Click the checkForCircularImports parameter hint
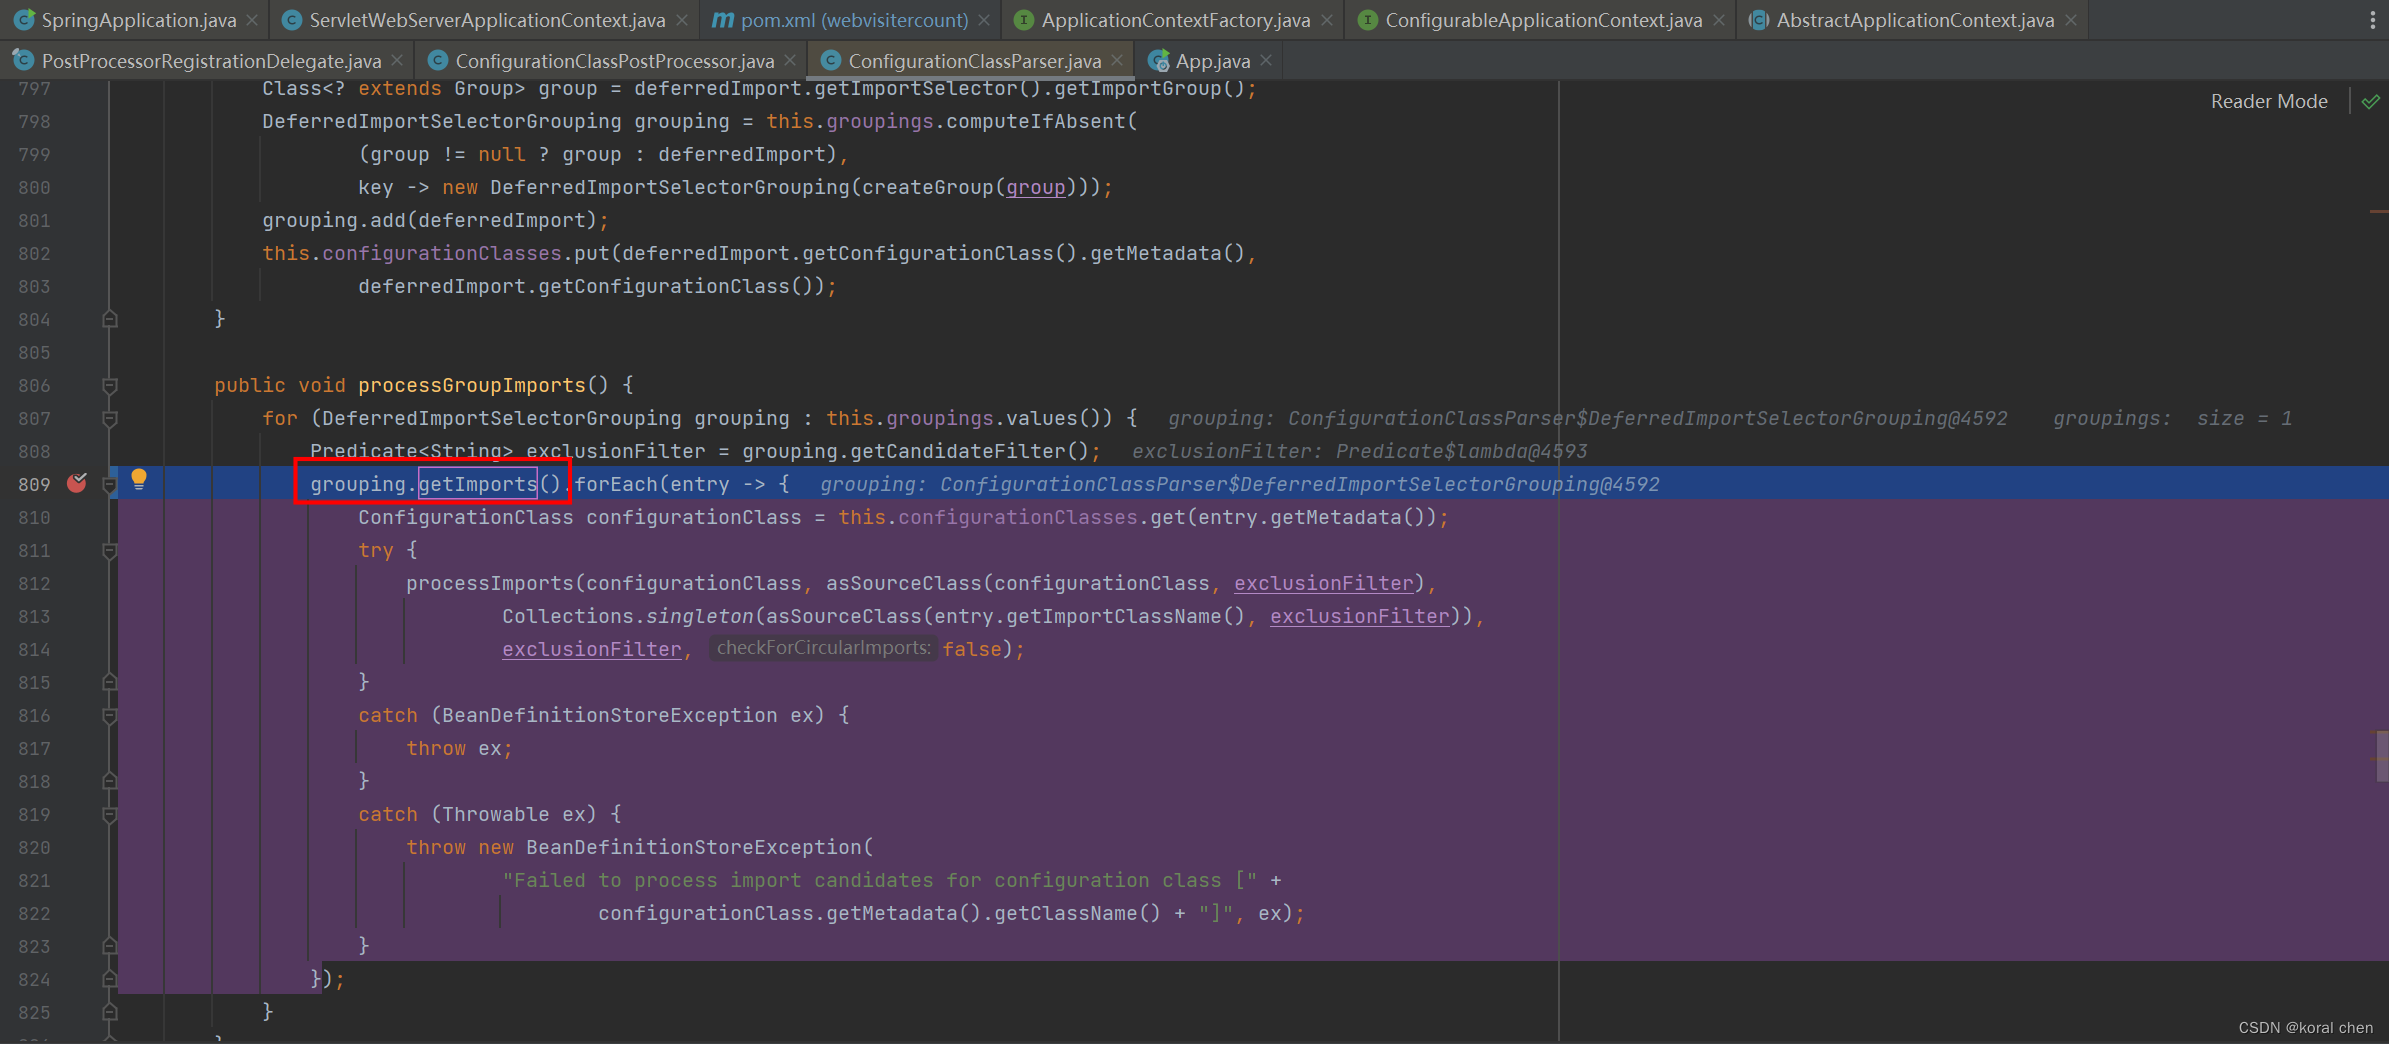 [823, 648]
